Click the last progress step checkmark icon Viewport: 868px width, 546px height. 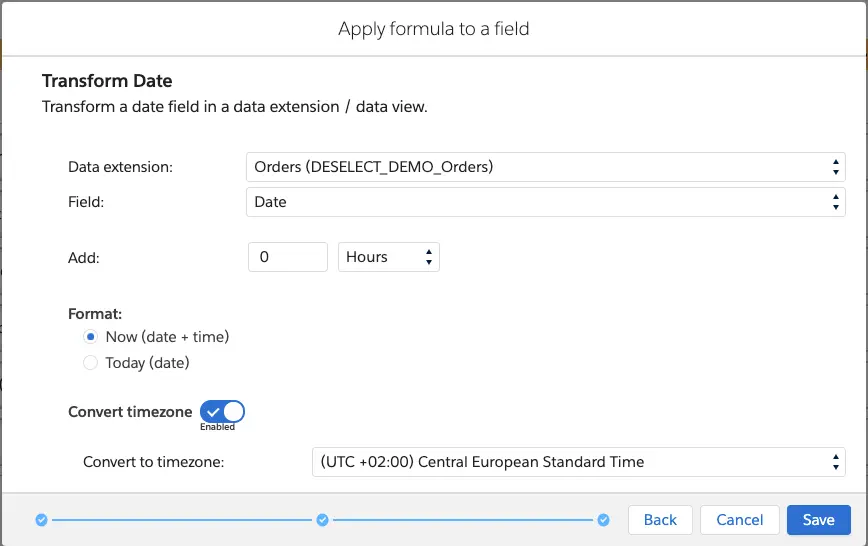point(603,520)
